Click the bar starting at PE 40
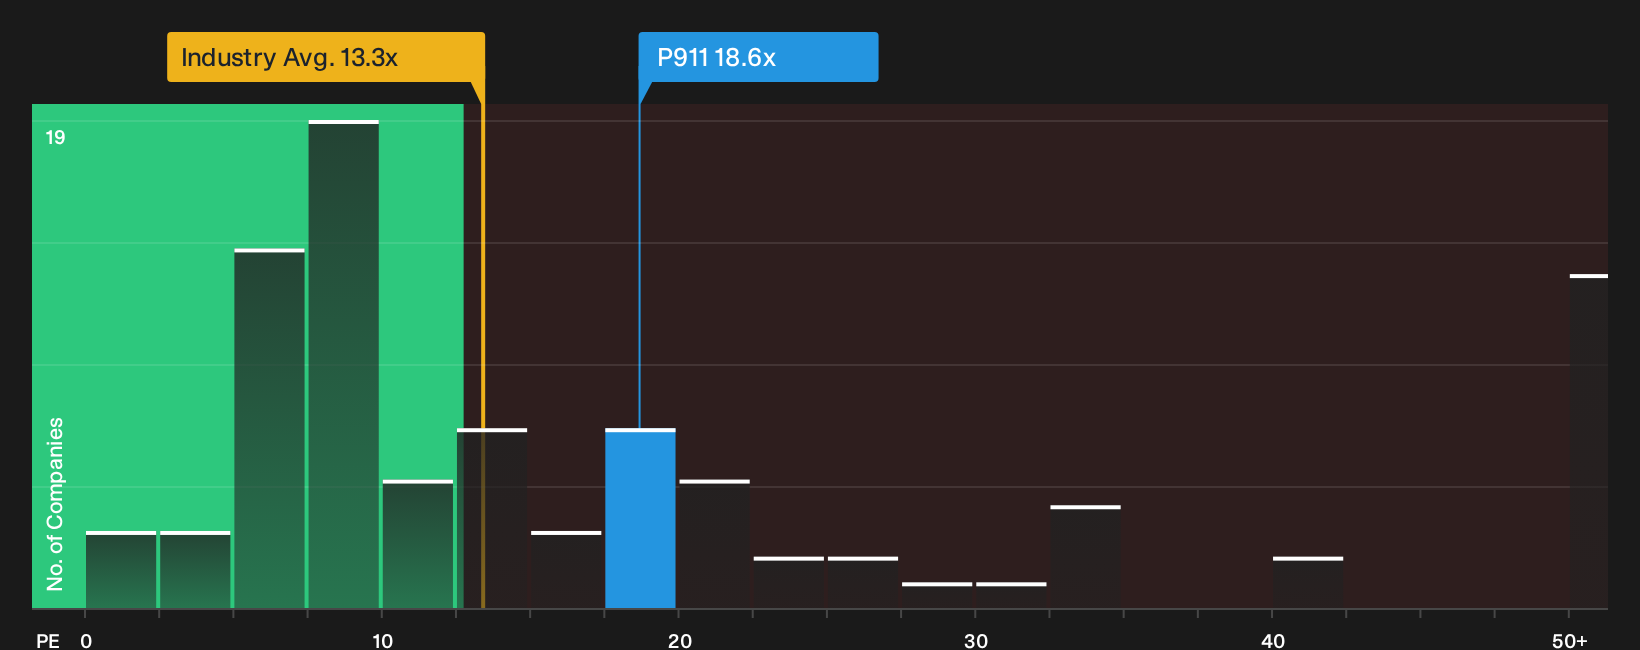 click(x=1308, y=582)
